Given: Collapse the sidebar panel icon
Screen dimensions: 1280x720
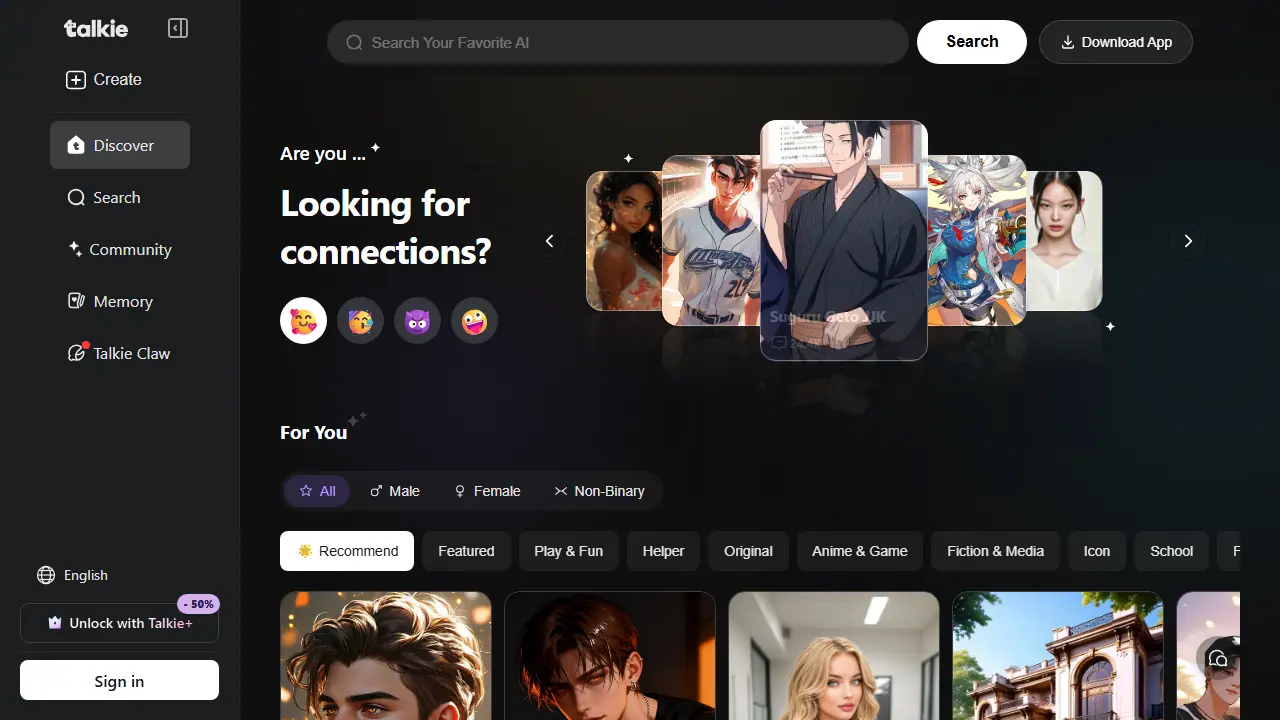Looking at the screenshot, I should 178,28.
